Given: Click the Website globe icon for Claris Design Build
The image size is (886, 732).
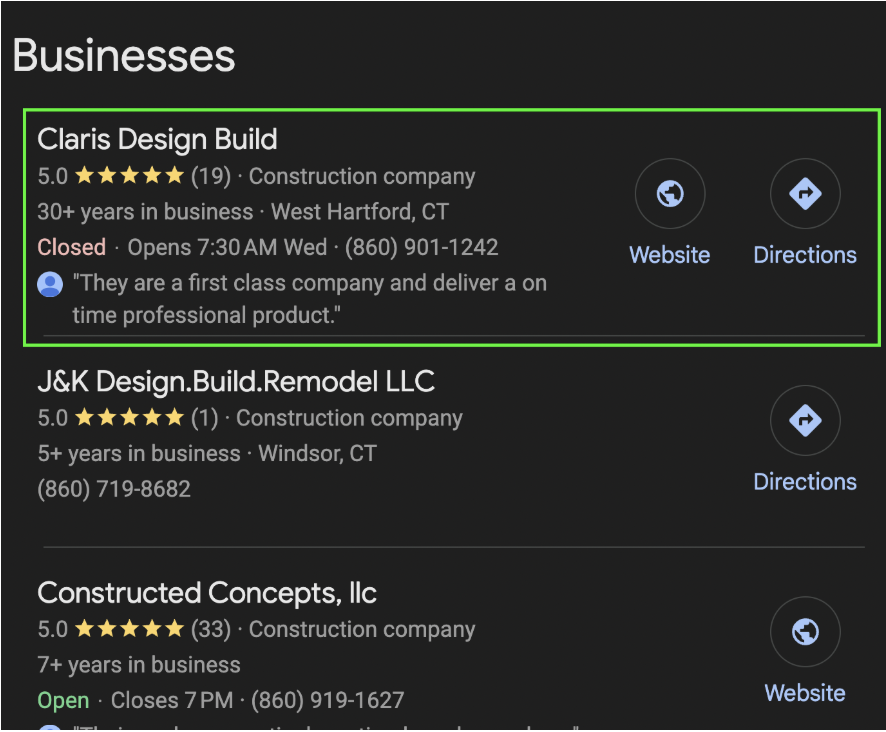Looking at the screenshot, I should (669, 193).
